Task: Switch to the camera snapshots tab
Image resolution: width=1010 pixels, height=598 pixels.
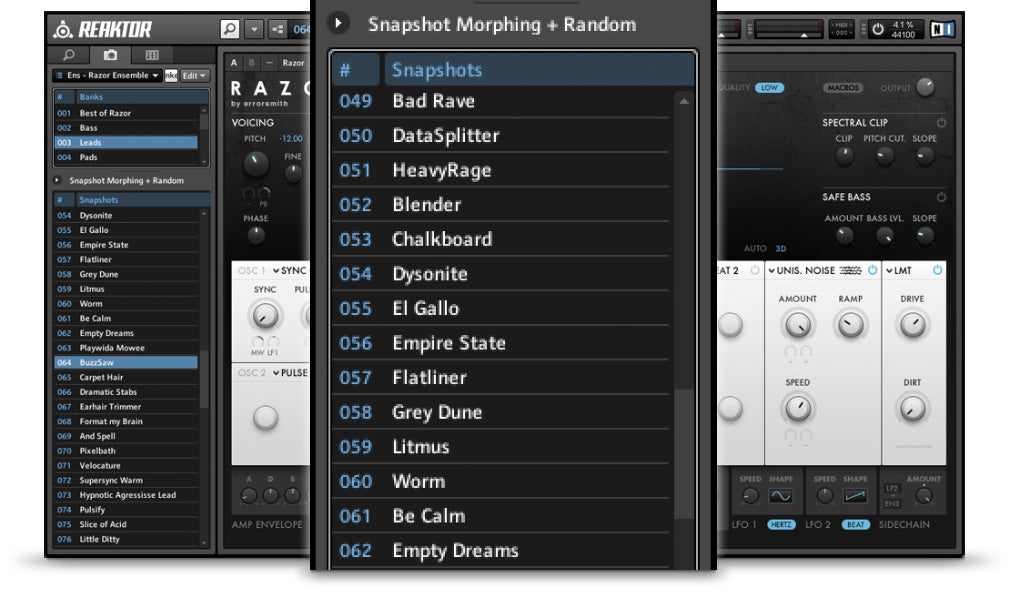Action: tap(111, 55)
